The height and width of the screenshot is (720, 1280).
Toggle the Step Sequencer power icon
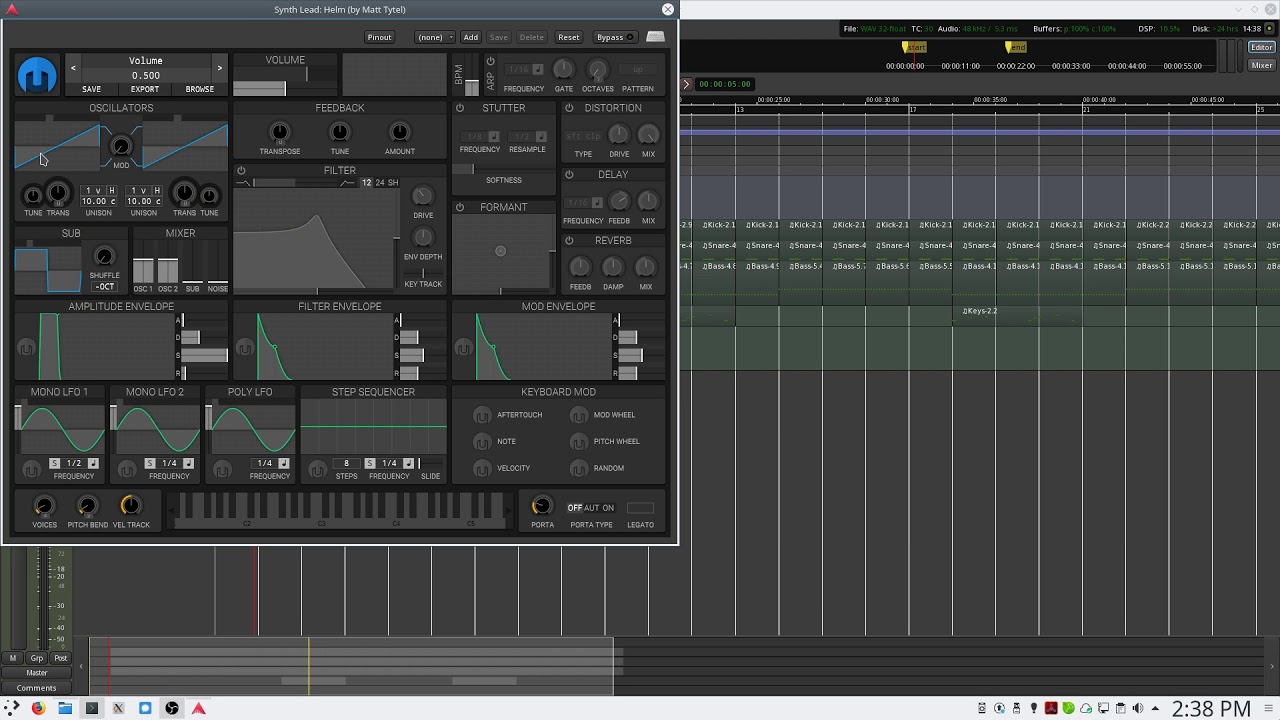click(318, 468)
